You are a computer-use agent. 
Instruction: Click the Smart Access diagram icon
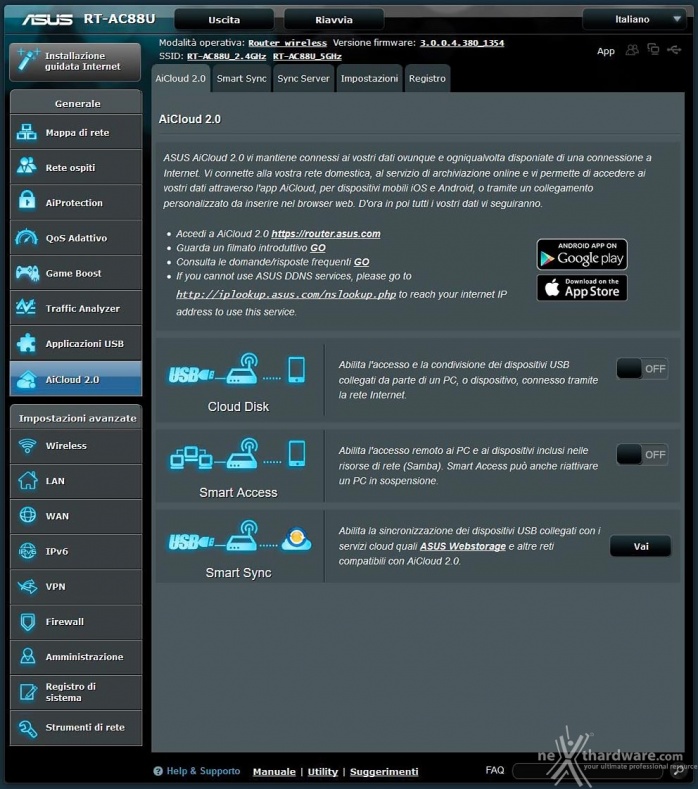point(237,454)
